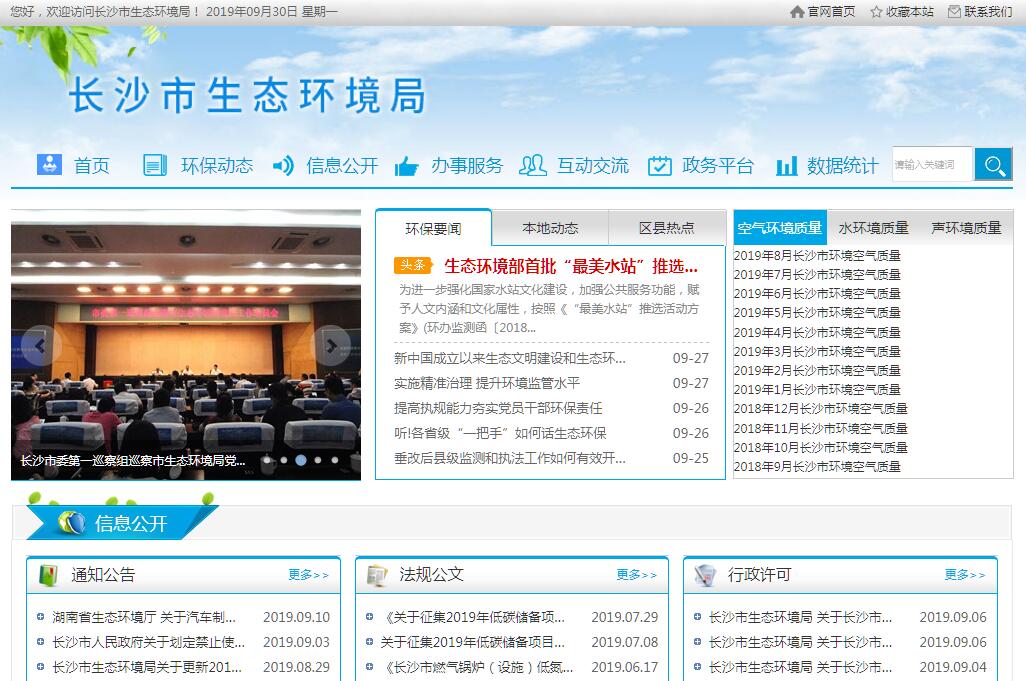Screen dimensions: 1026x681
Task: Open the 环保动态 menu item
Action: pos(217,166)
